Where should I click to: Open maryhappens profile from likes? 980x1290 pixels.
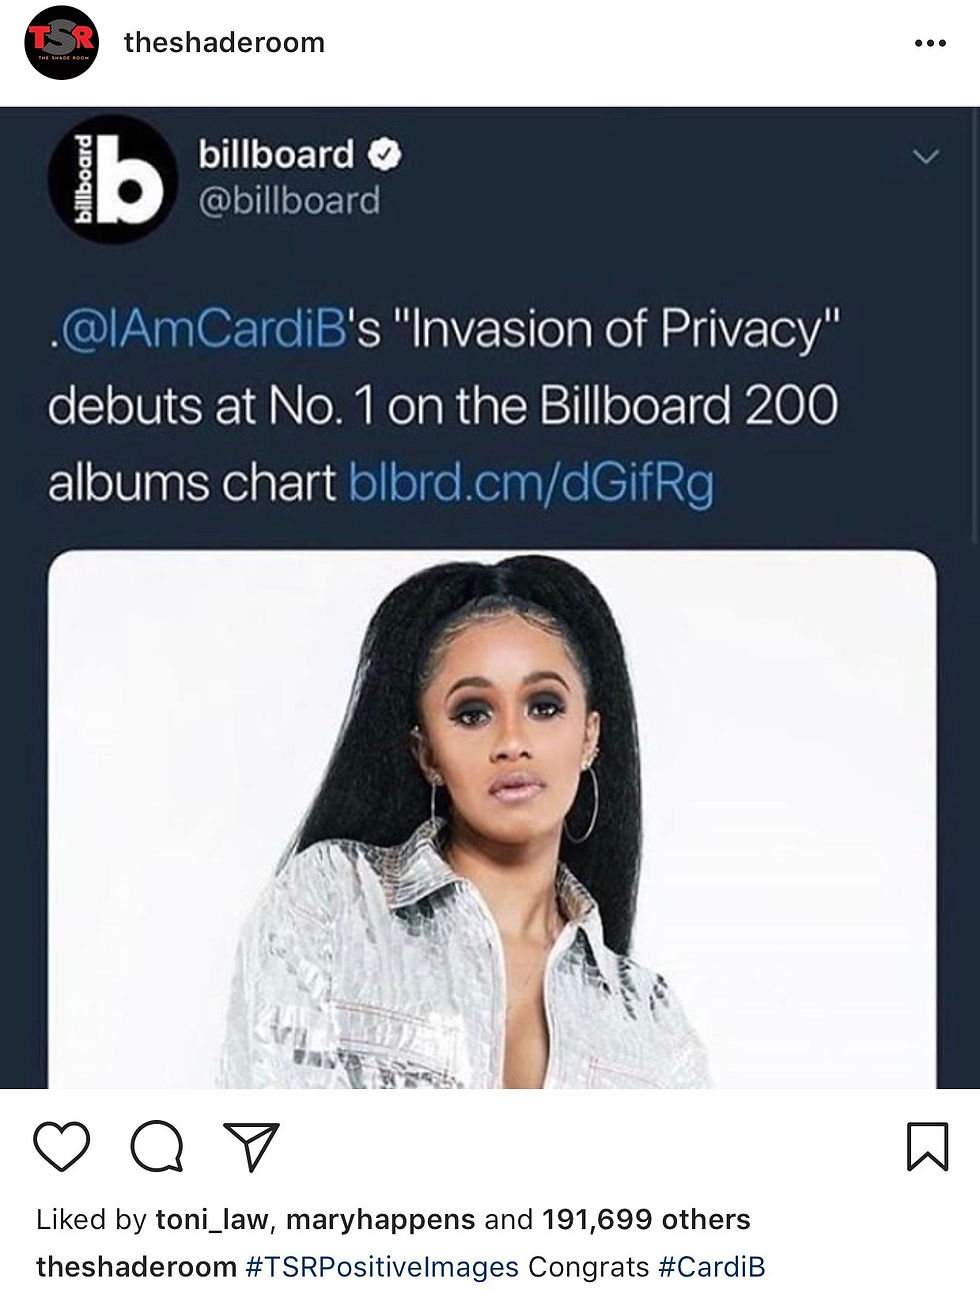(381, 1220)
